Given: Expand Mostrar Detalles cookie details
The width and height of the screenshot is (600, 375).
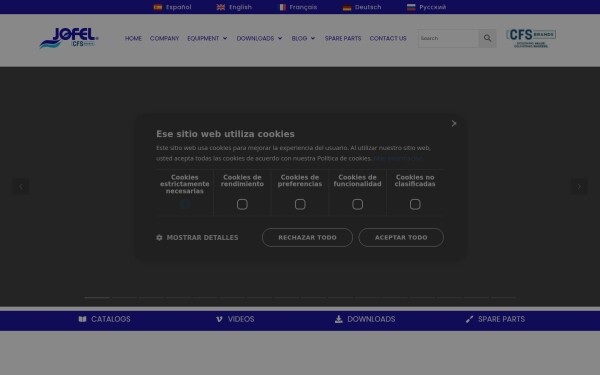Looking at the screenshot, I should point(197,238).
